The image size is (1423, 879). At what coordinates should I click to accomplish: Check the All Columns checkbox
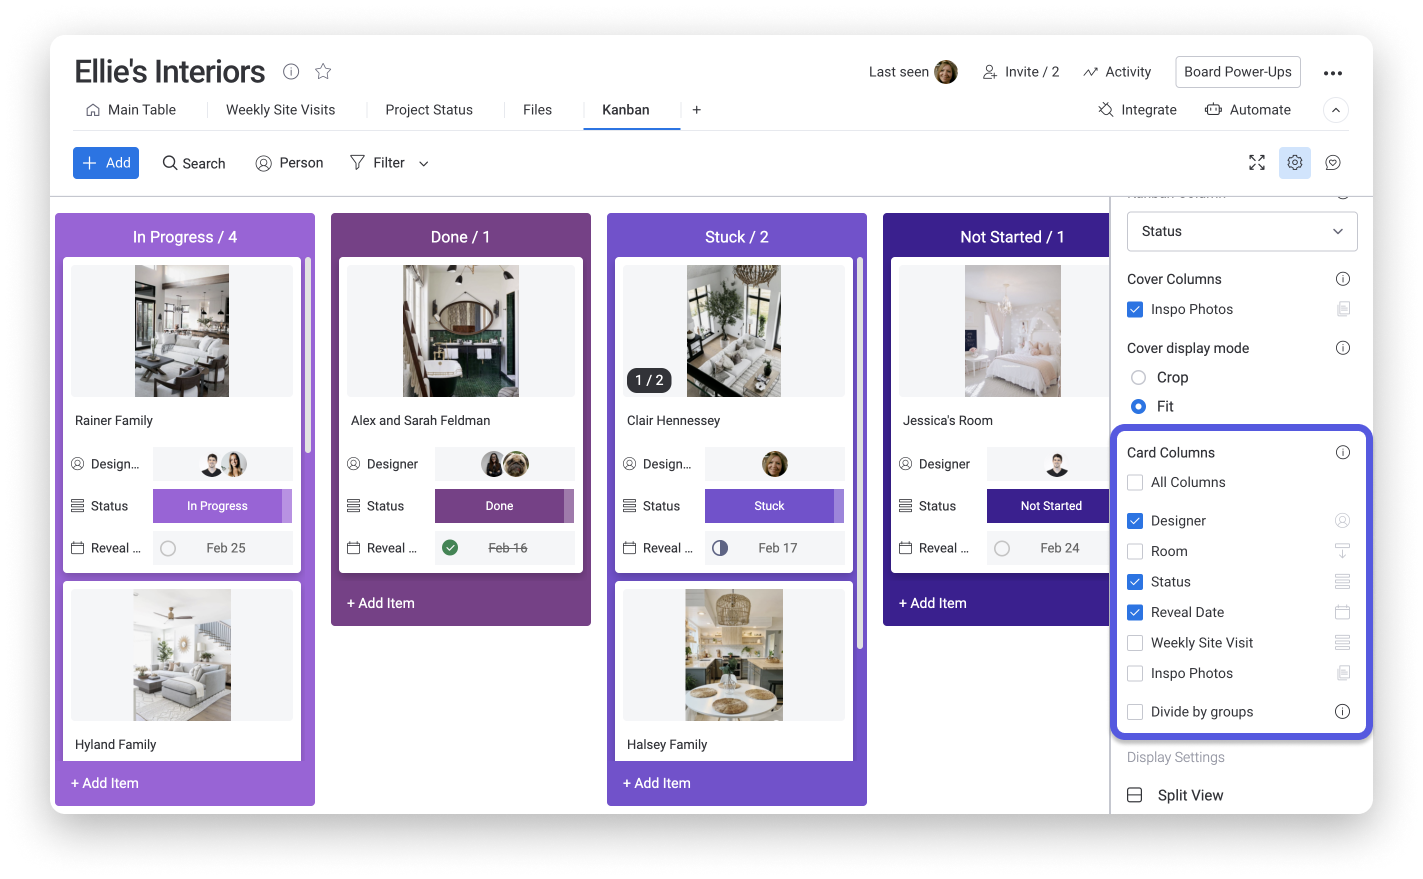(x=1135, y=482)
